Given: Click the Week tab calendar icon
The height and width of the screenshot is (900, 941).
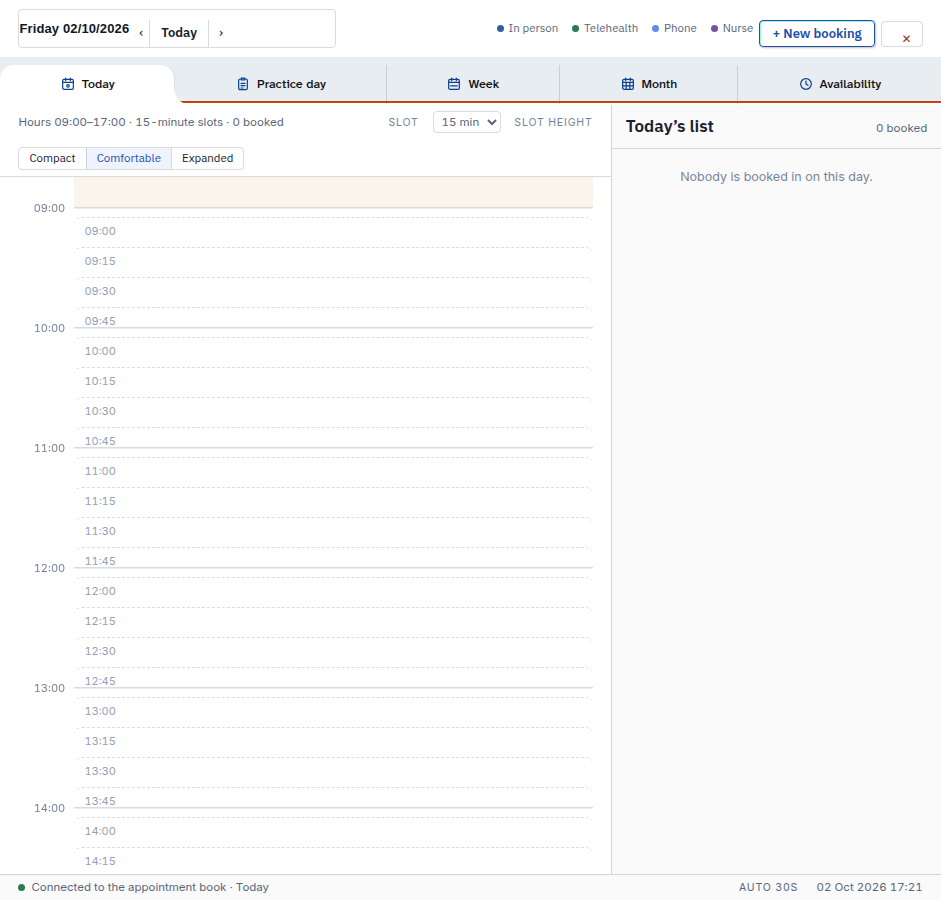Looking at the screenshot, I should [x=454, y=84].
